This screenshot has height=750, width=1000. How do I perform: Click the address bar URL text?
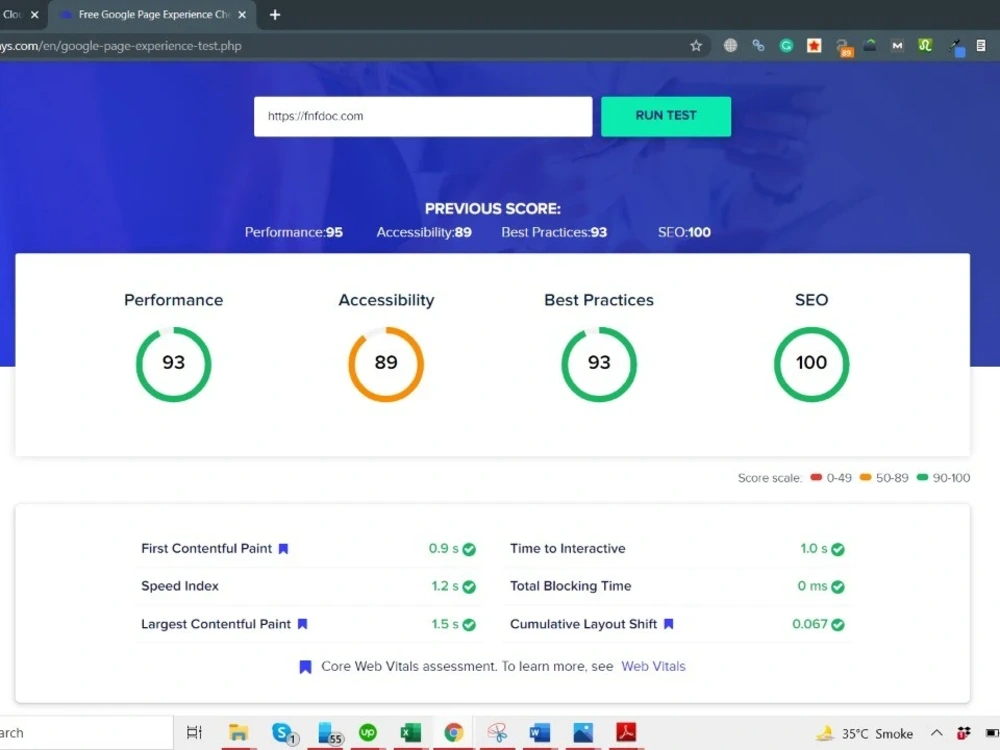121,46
